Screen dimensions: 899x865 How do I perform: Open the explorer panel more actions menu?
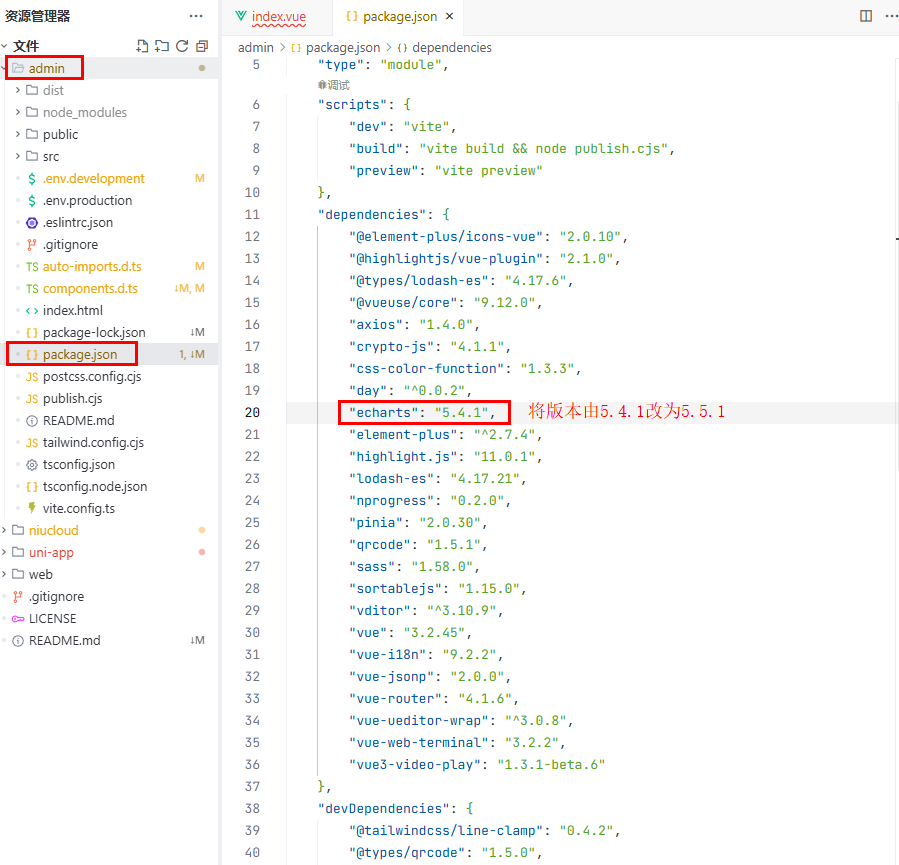tap(196, 17)
